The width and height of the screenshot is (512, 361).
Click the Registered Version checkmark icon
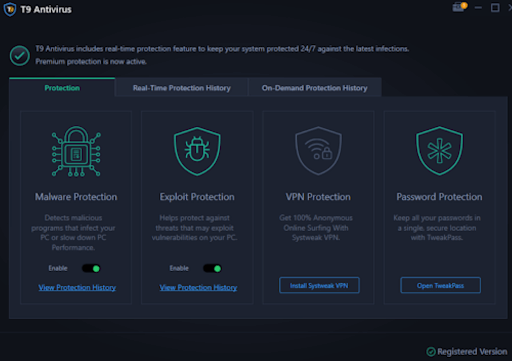pyautogui.click(x=431, y=351)
